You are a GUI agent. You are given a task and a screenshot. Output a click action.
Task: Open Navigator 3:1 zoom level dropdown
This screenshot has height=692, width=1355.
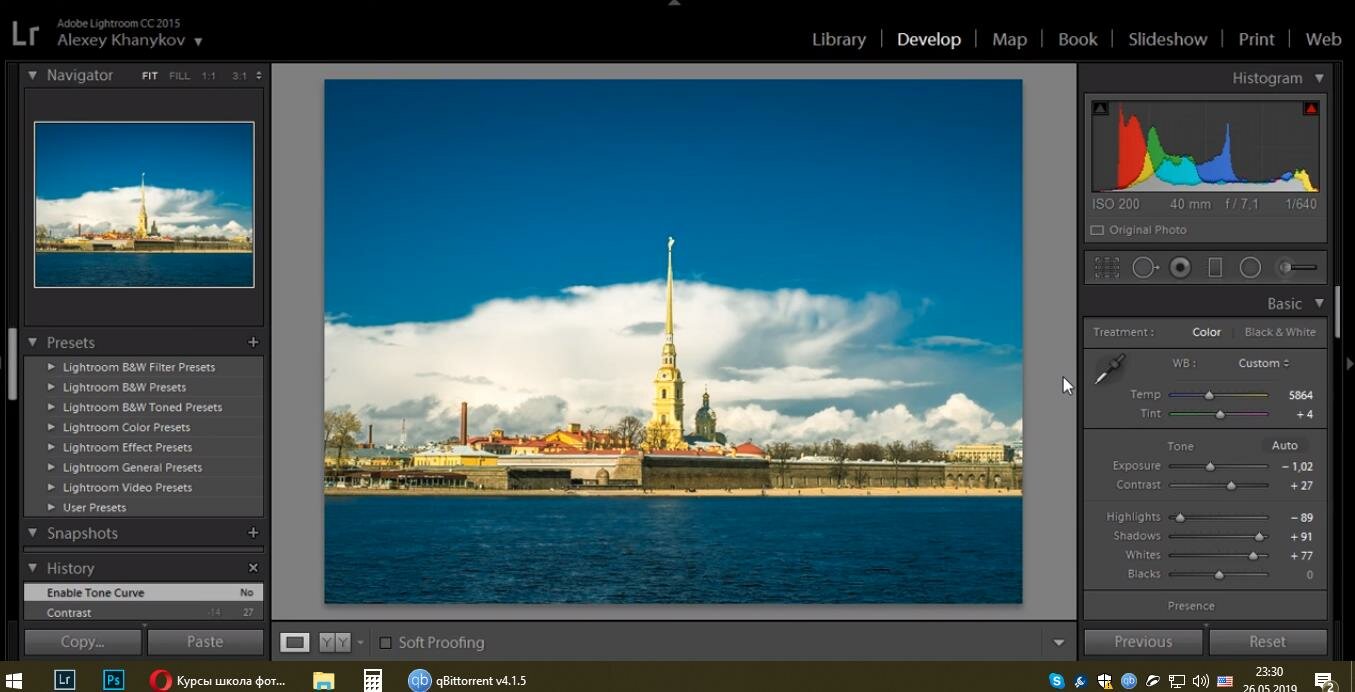[247, 76]
